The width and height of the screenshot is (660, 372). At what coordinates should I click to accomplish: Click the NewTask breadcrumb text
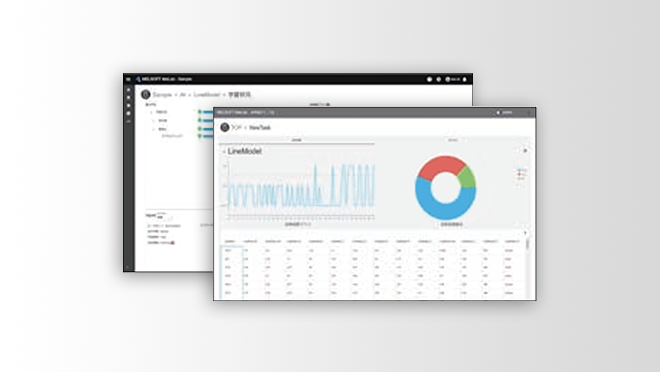pyautogui.click(x=260, y=128)
